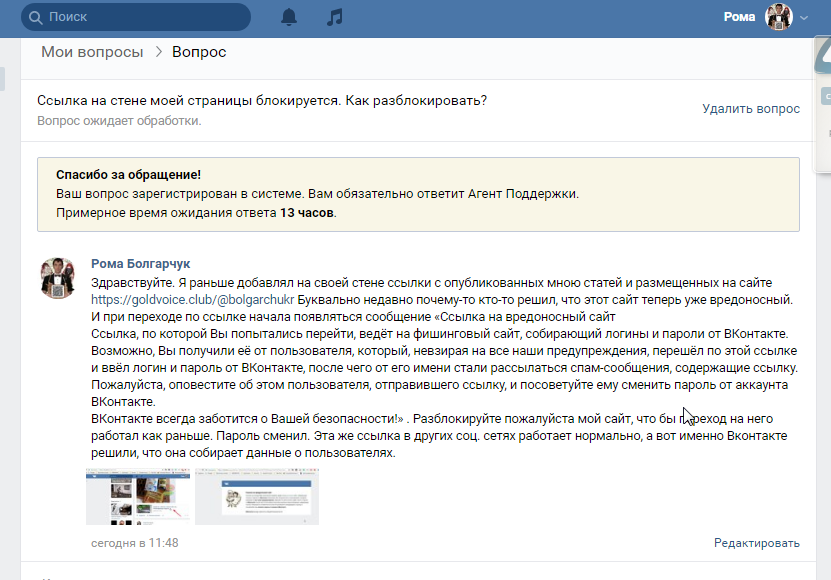Screen dimensions: 831x580
Task: Open the Рома profile name in header
Action: pyautogui.click(x=739, y=17)
